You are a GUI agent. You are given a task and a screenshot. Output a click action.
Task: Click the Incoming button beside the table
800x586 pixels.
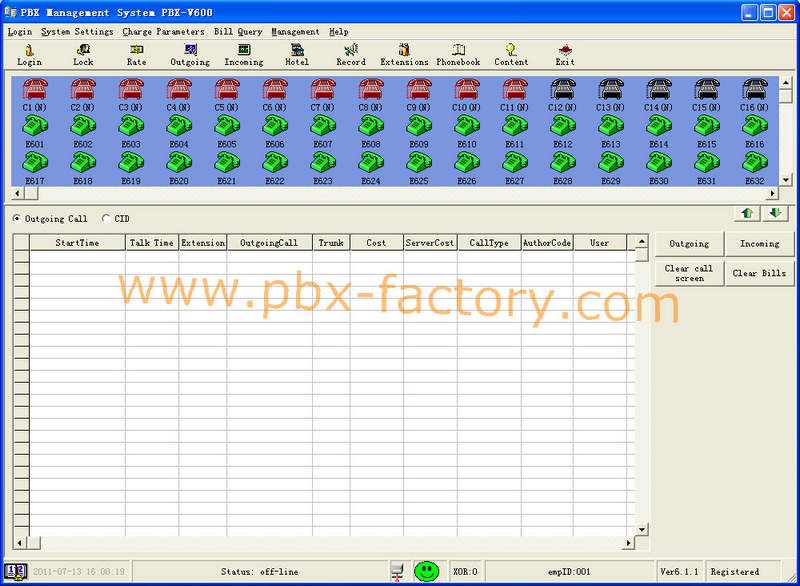point(760,244)
